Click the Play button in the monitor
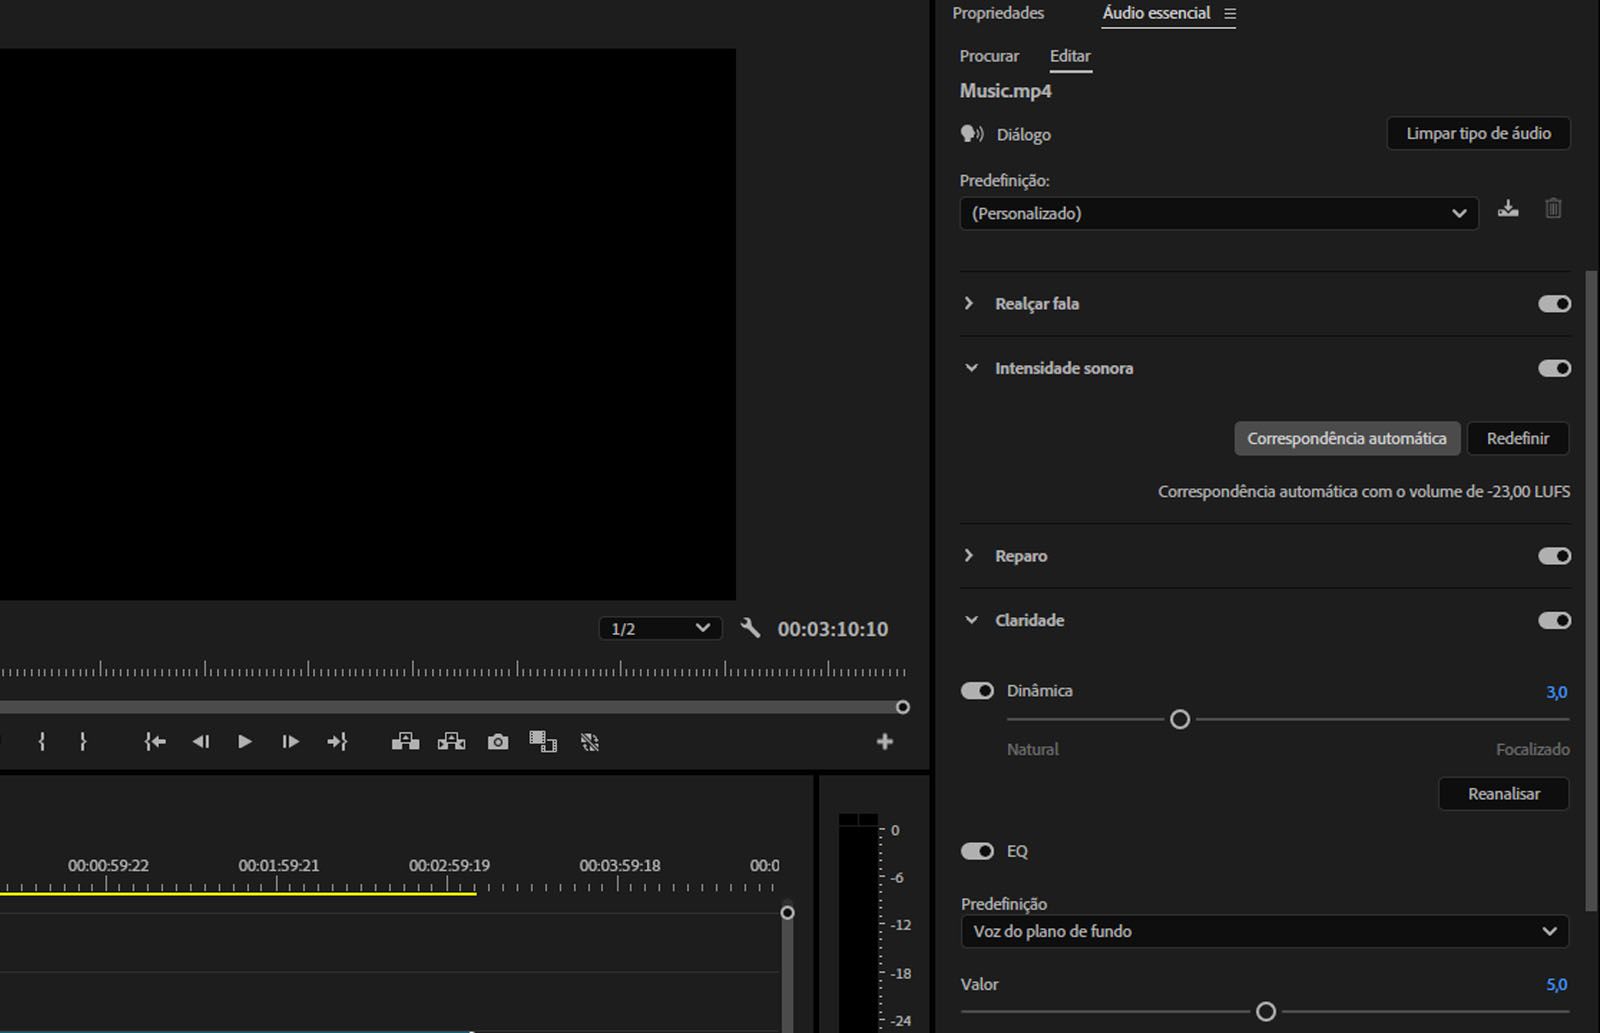Viewport: 1600px width, 1033px height. click(x=244, y=742)
